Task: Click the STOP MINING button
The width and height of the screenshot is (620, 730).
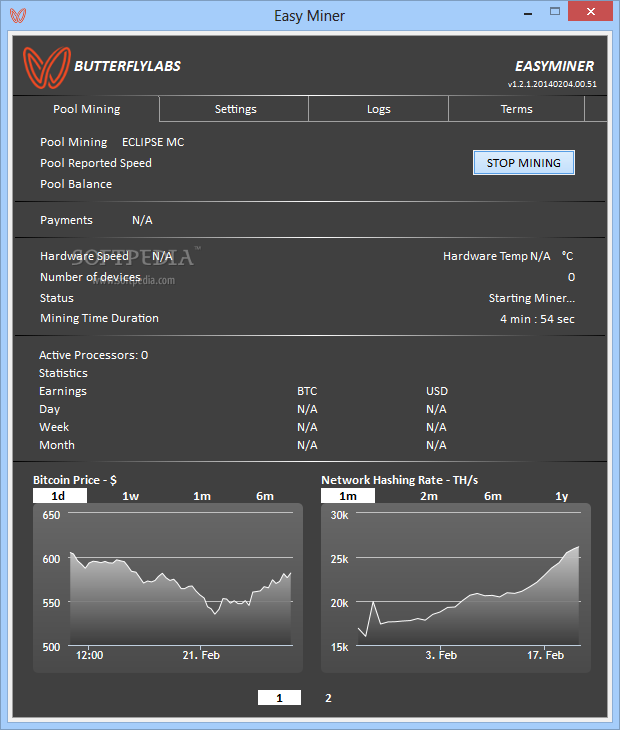Action: (524, 163)
